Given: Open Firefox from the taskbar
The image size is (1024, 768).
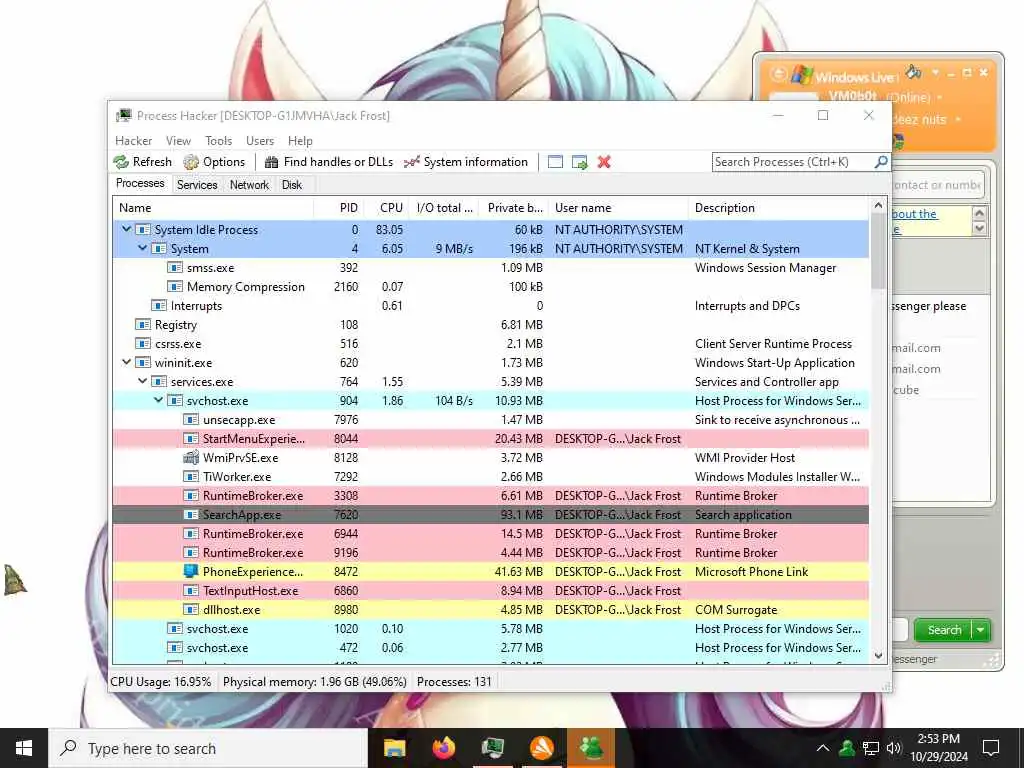Looking at the screenshot, I should pos(444,748).
